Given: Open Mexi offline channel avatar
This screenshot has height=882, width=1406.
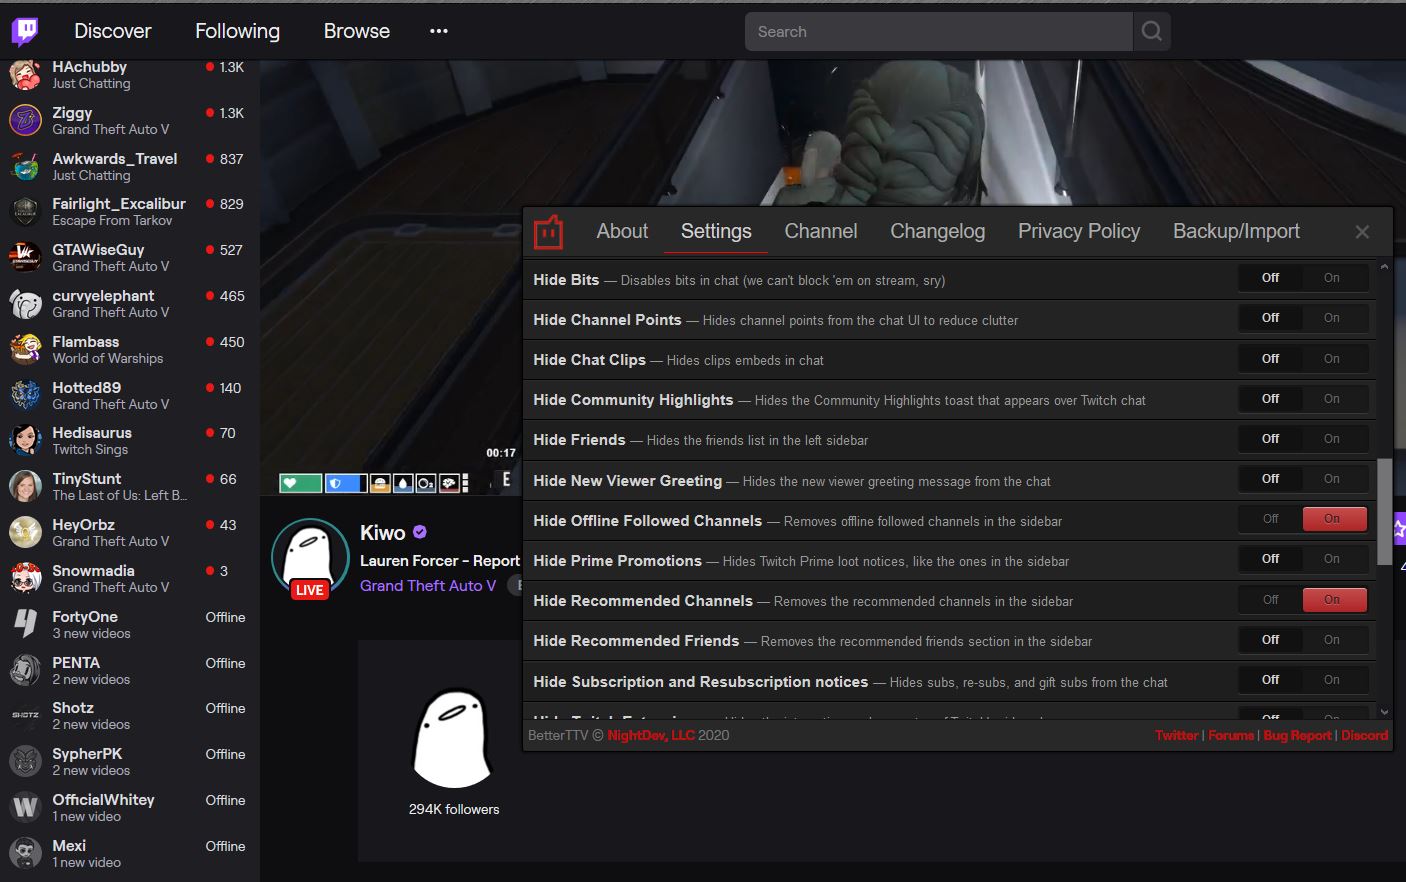Looking at the screenshot, I should 25,854.
